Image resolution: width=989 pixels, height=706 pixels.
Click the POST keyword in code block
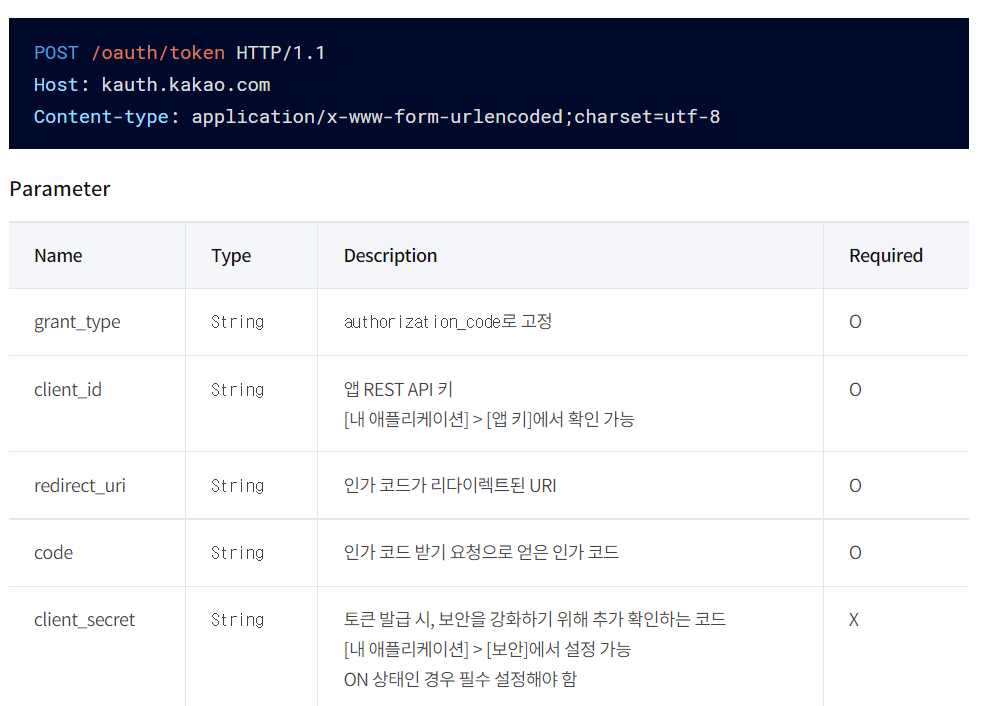click(56, 52)
